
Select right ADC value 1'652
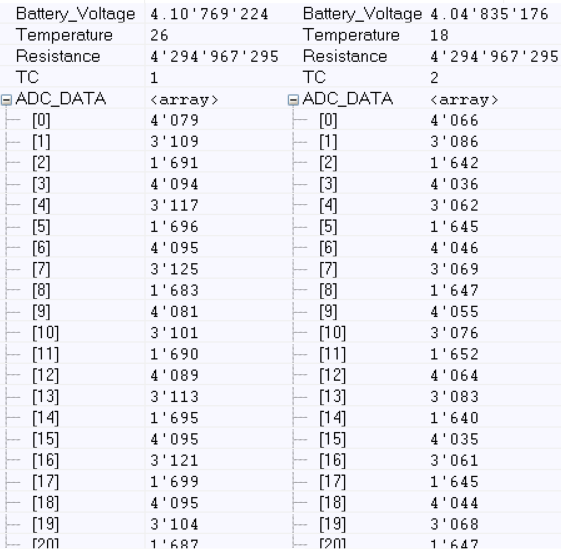(x=454, y=354)
